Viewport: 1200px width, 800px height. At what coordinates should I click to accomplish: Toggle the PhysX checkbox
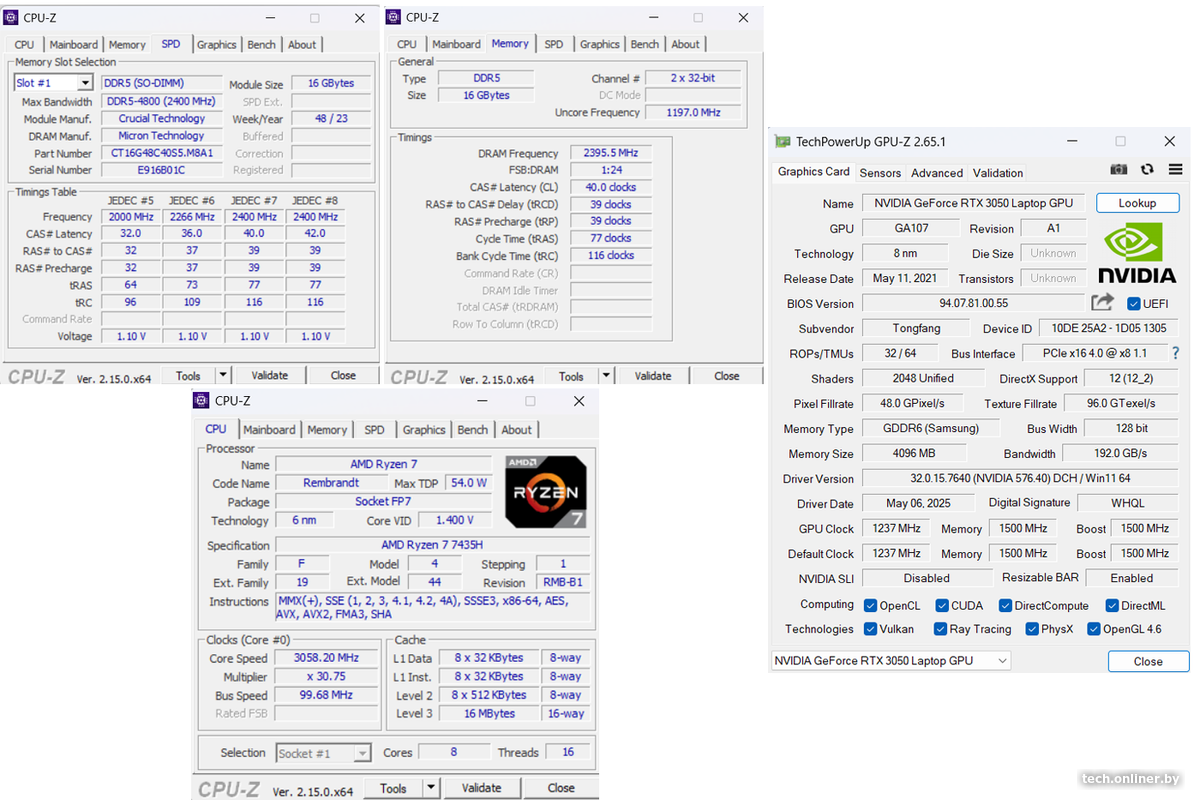point(1031,629)
